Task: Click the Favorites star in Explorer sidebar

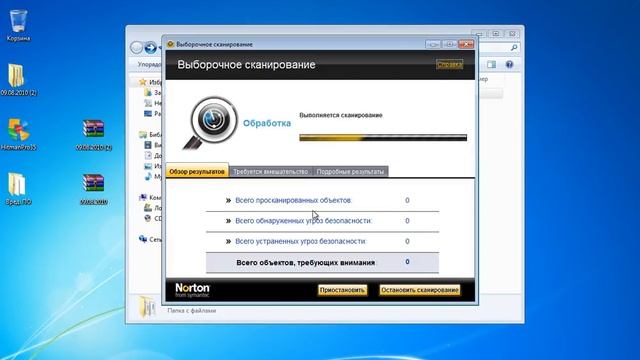Action: point(142,82)
